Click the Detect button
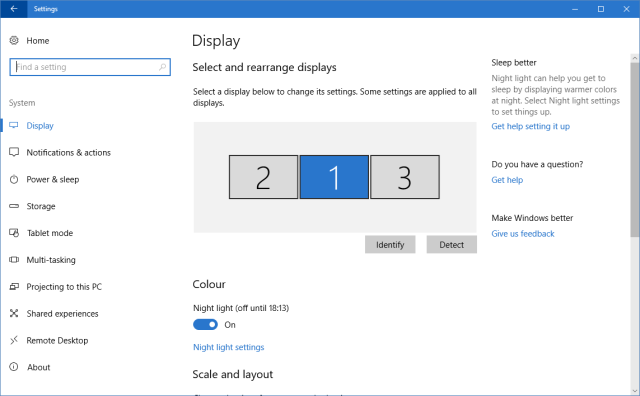The image size is (640, 396). click(451, 245)
